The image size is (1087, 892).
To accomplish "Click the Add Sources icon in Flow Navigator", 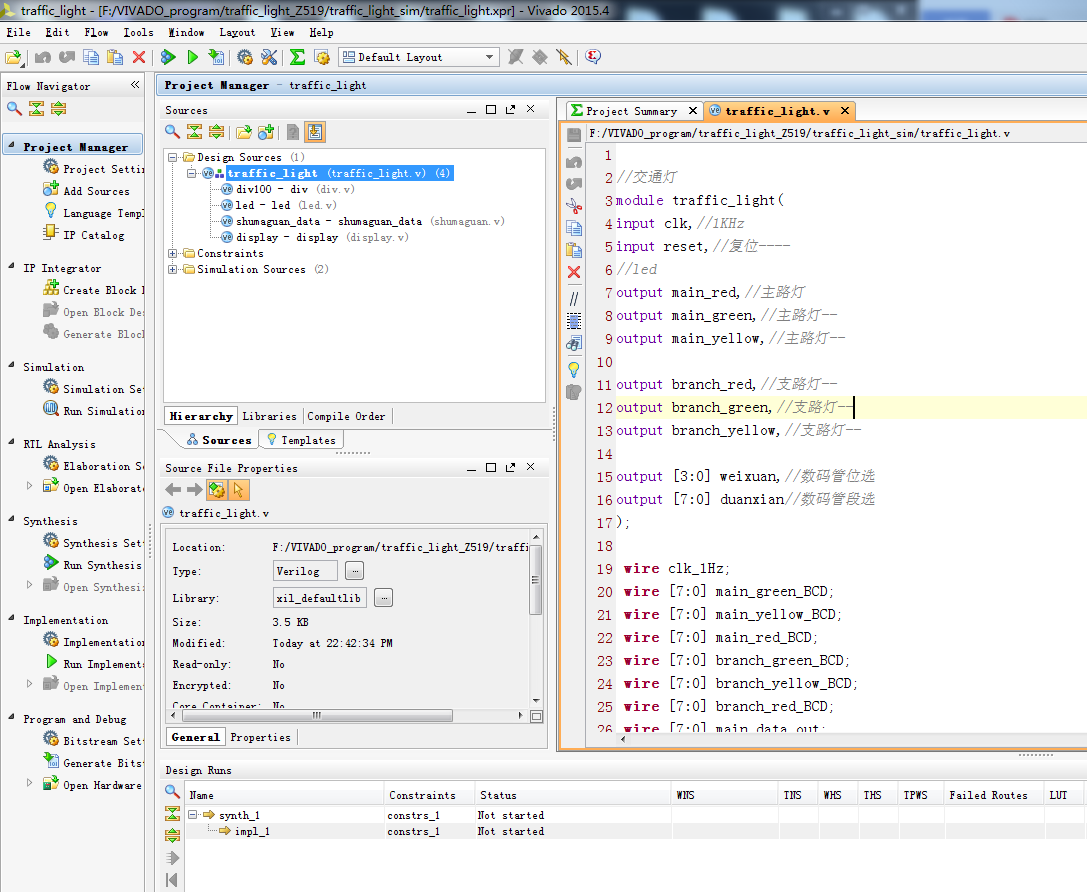I will pos(51,189).
